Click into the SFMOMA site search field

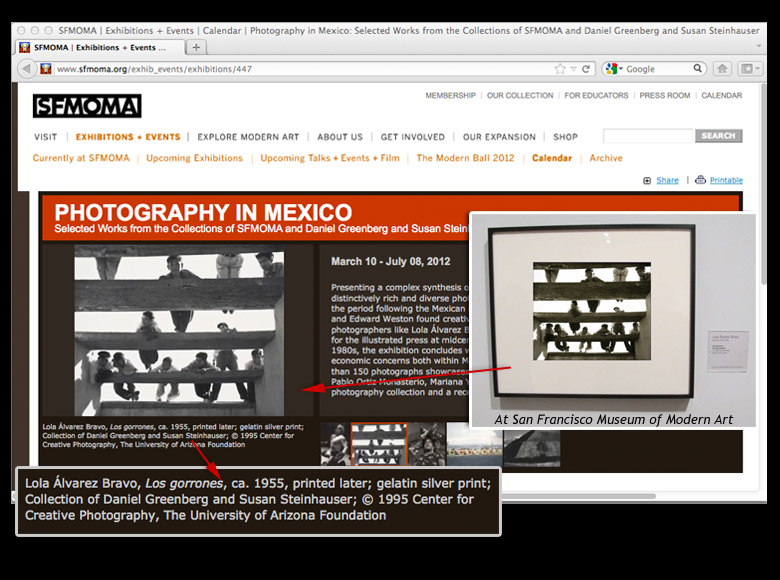648,136
